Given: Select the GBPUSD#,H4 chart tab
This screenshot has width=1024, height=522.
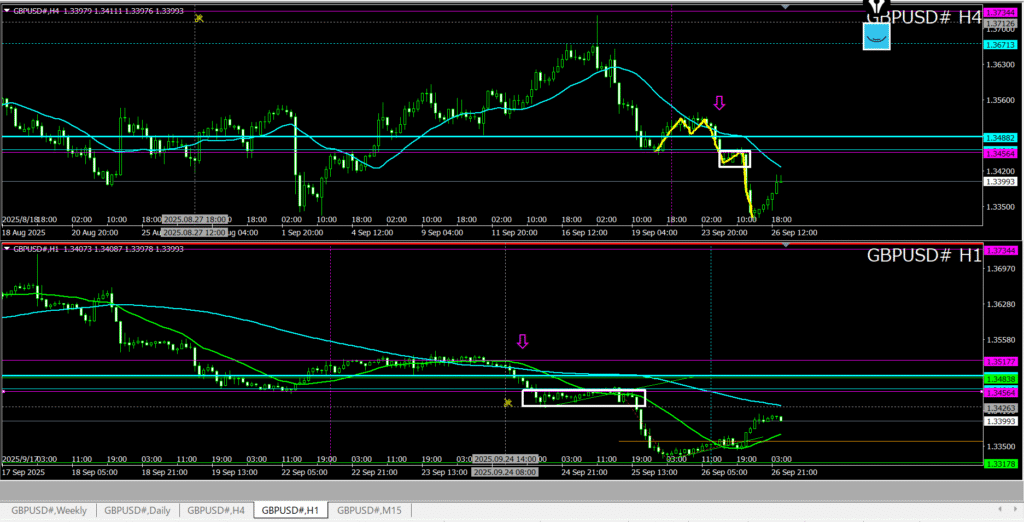Looking at the screenshot, I should click(x=216, y=510).
